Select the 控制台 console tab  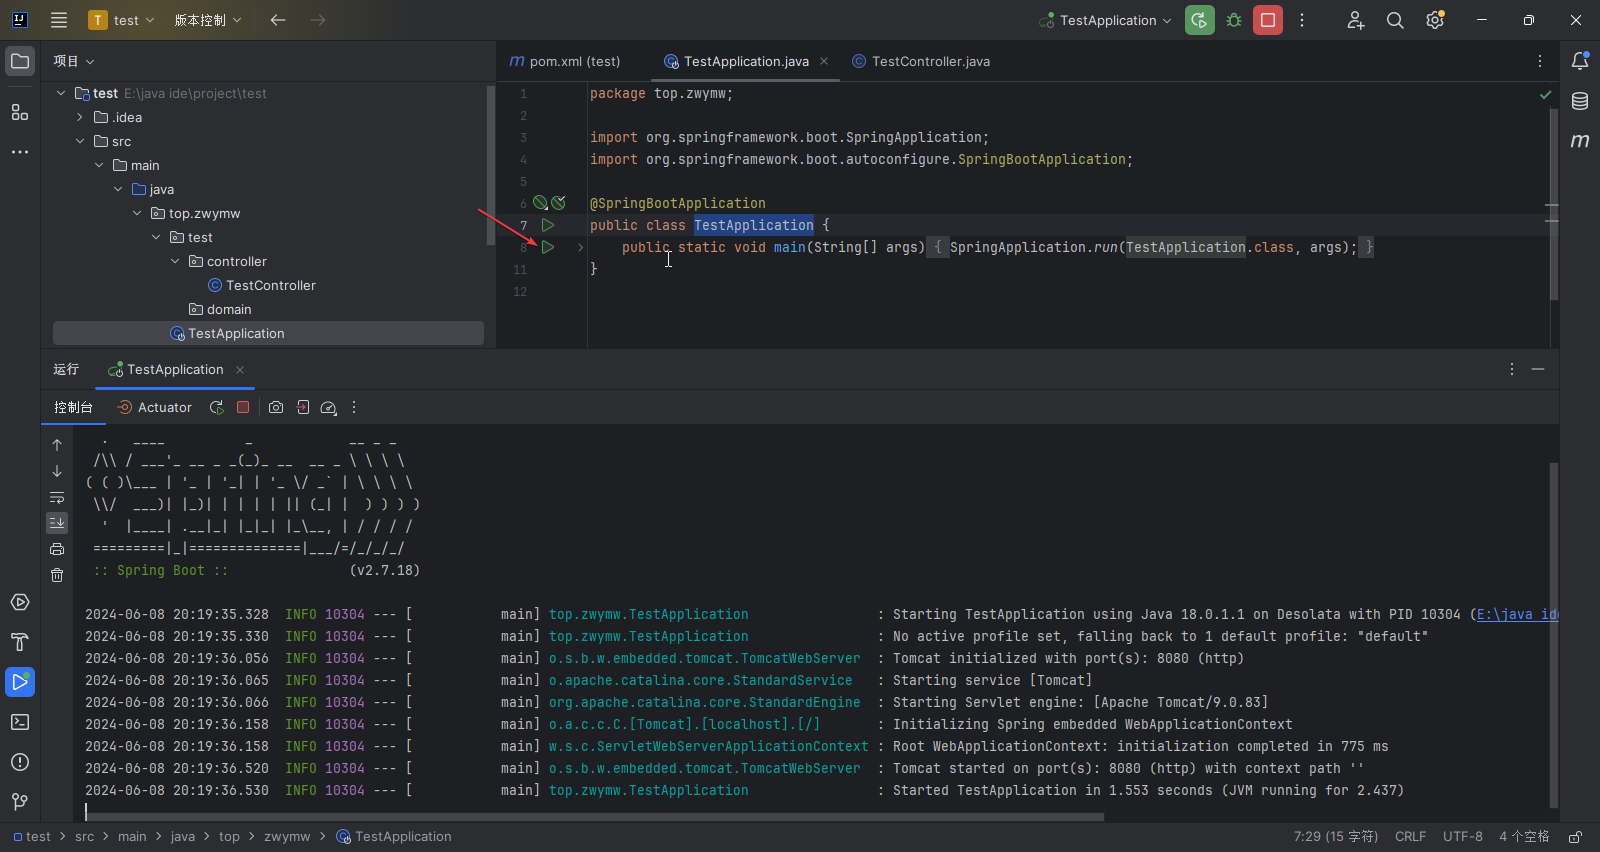73,407
